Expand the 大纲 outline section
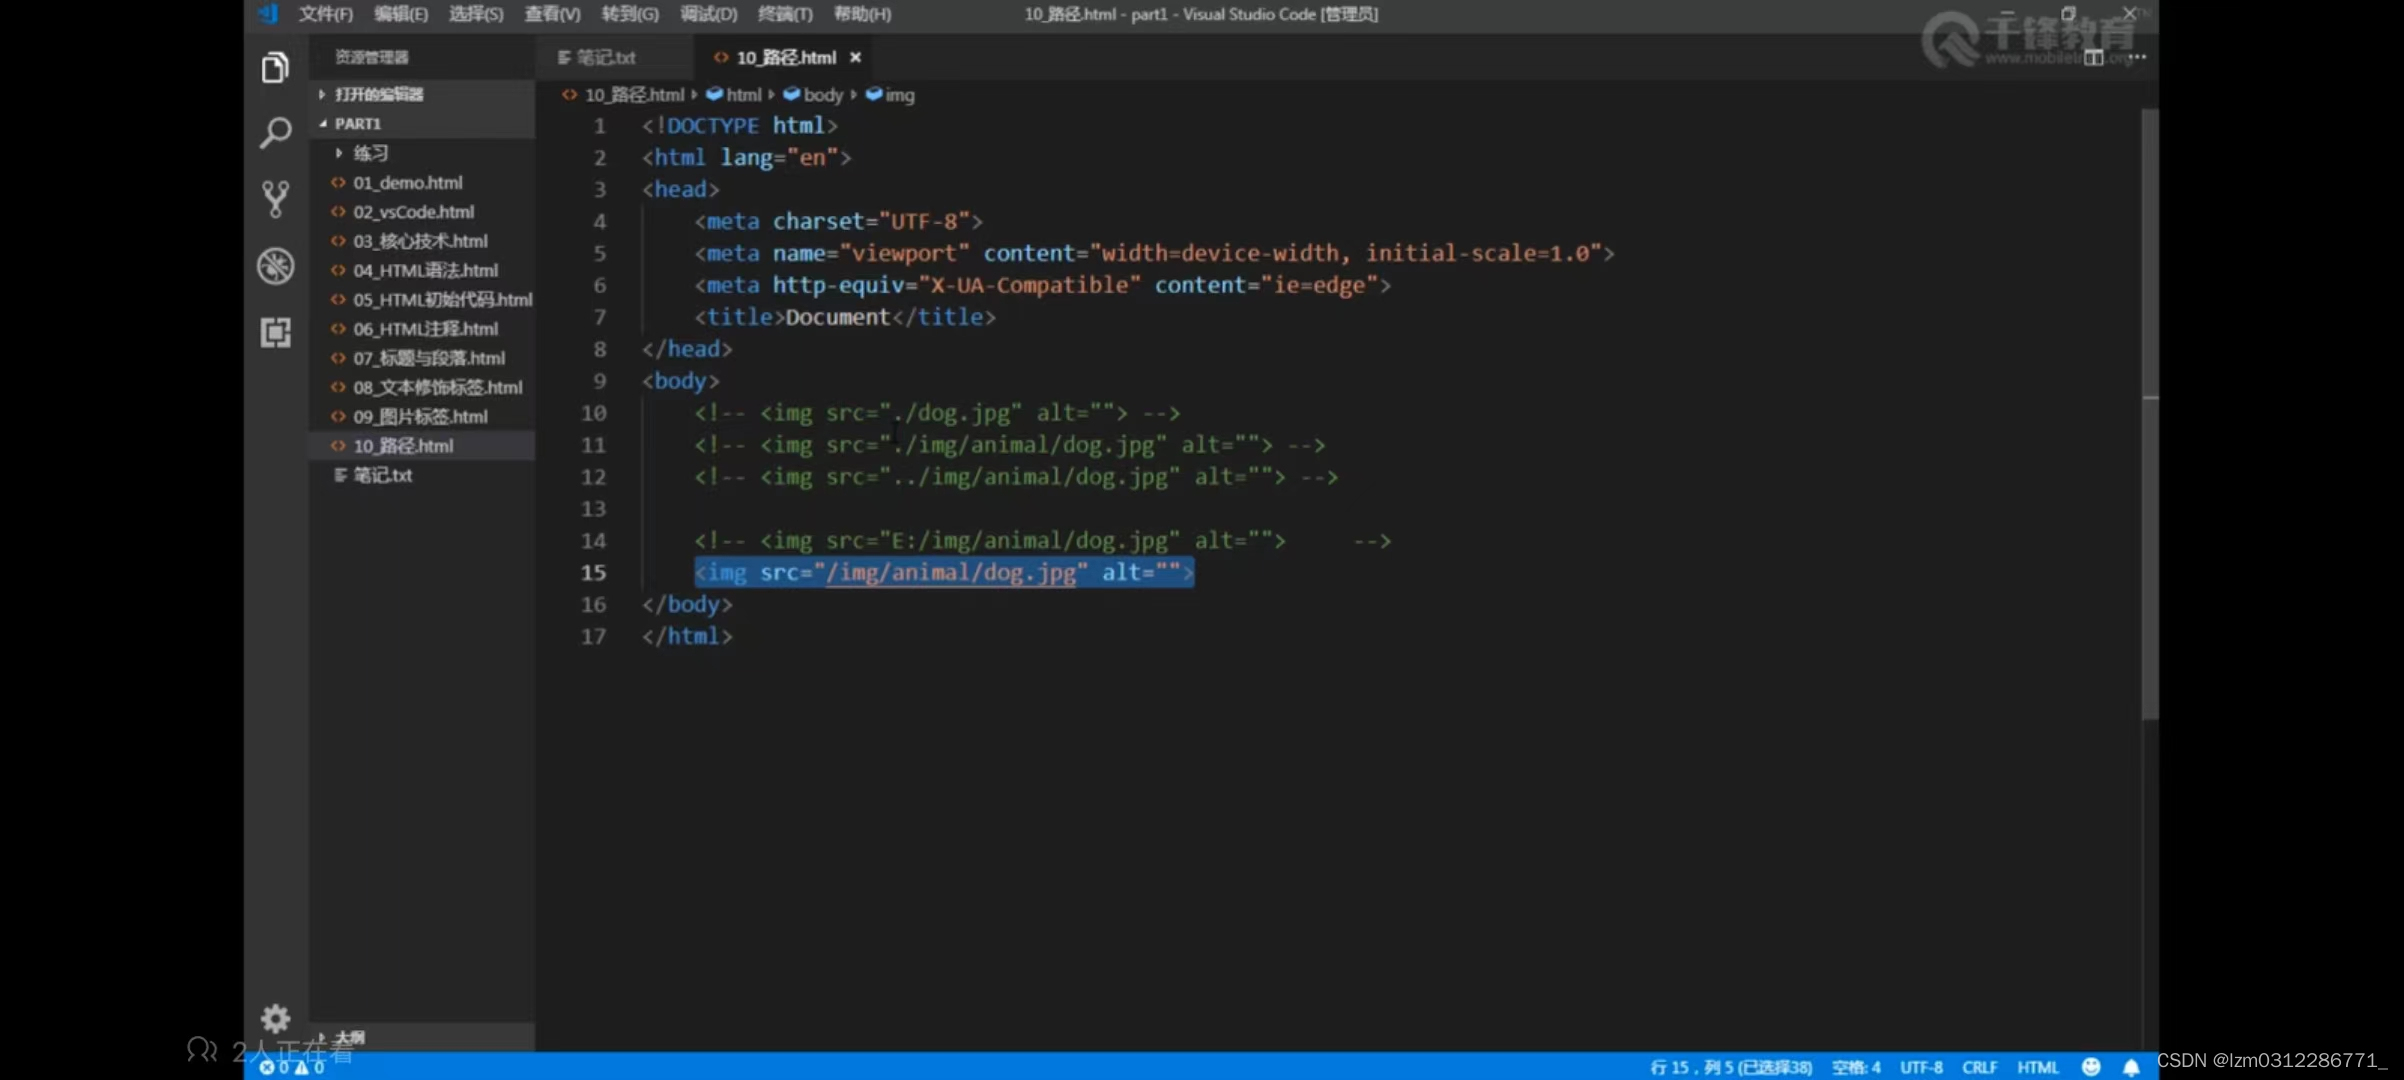This screenshot has height=1080, width=2404. click(422, 1037)
